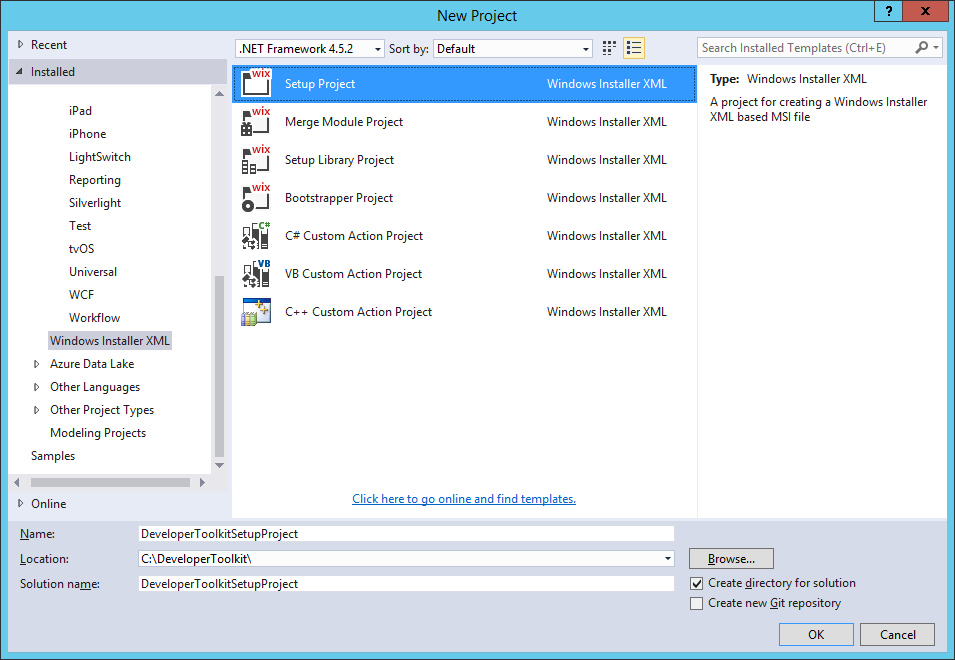This screenshot has width=955, height=660.
Task: Select the C++ Custom Action Project icon
Action: 257,312
